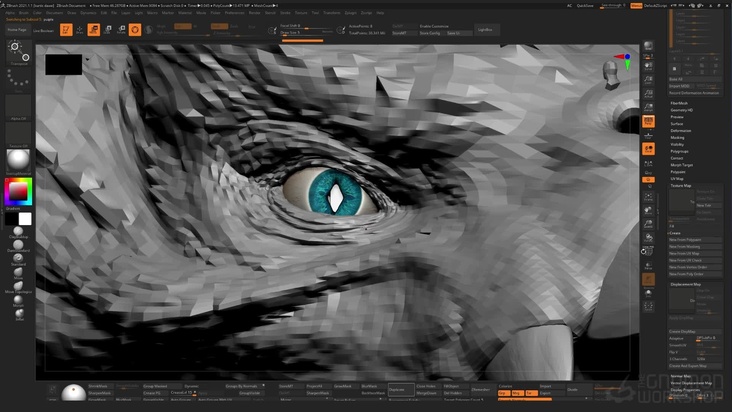Image resolution: width=732 pixels, height=412 pixels.
Task: Switch to the Scale transform icon
Action: (107, 30)
